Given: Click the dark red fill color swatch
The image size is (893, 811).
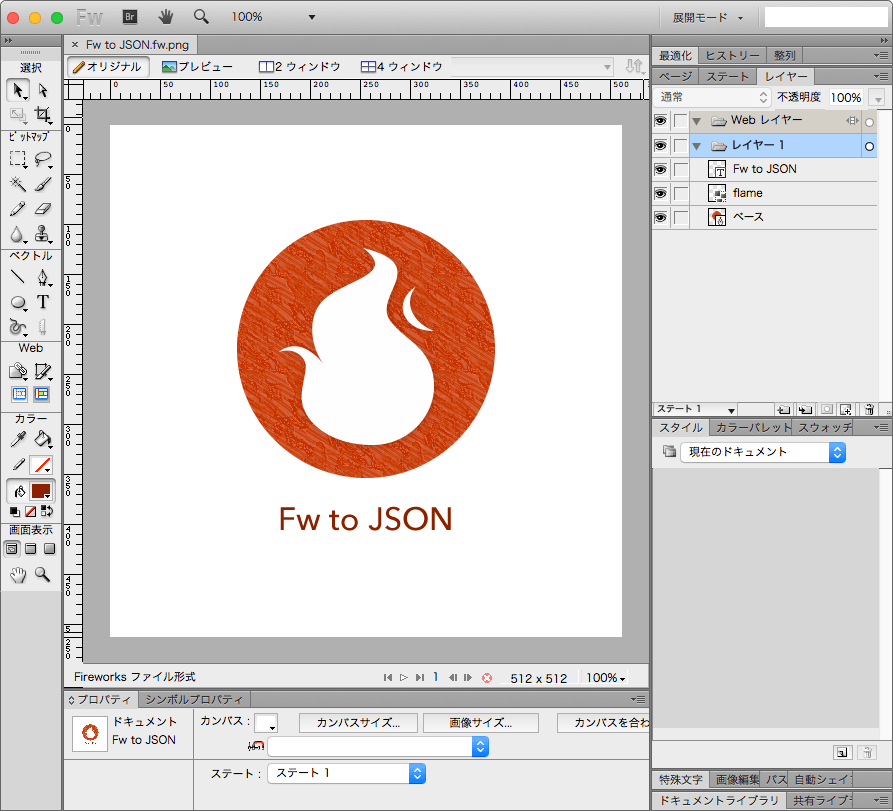Looking at the screenshot, I should pos(40,491).
